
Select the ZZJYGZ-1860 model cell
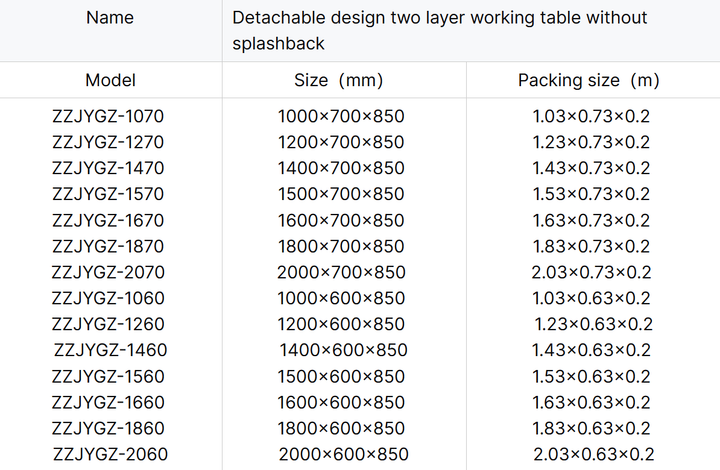click(108, 429)
